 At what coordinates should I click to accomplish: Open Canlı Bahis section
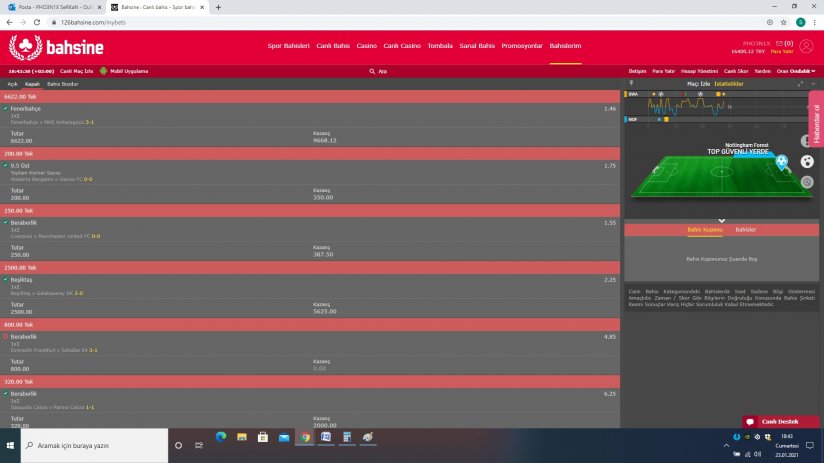333,46
